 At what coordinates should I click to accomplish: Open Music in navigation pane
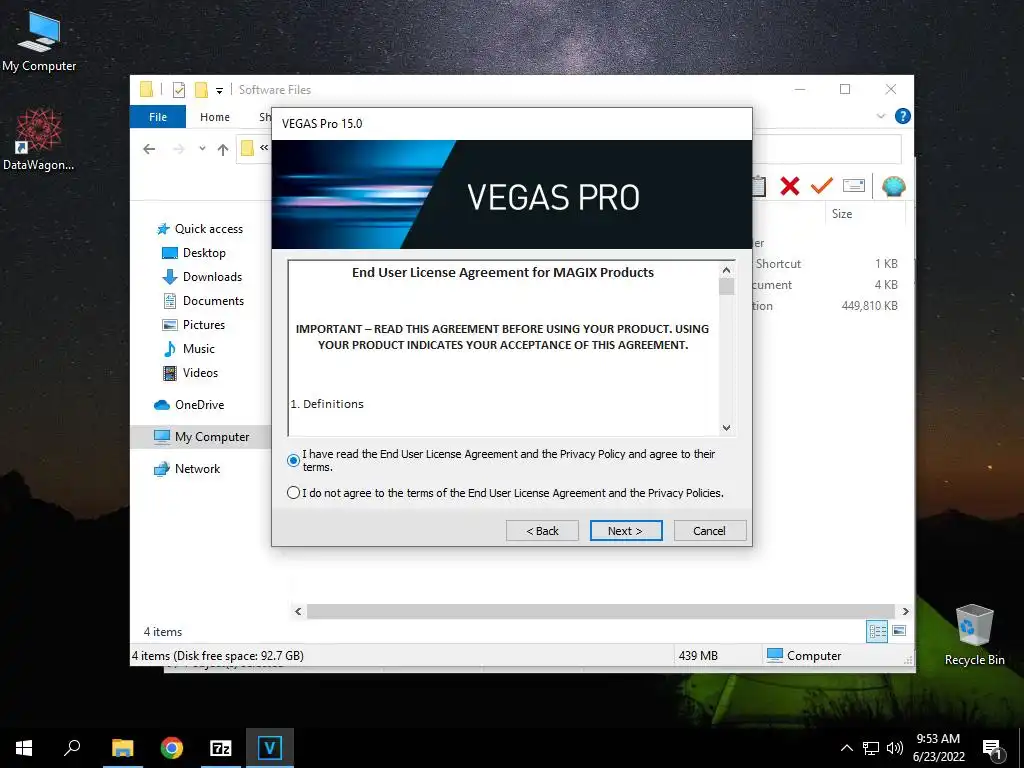coord(188,349)
